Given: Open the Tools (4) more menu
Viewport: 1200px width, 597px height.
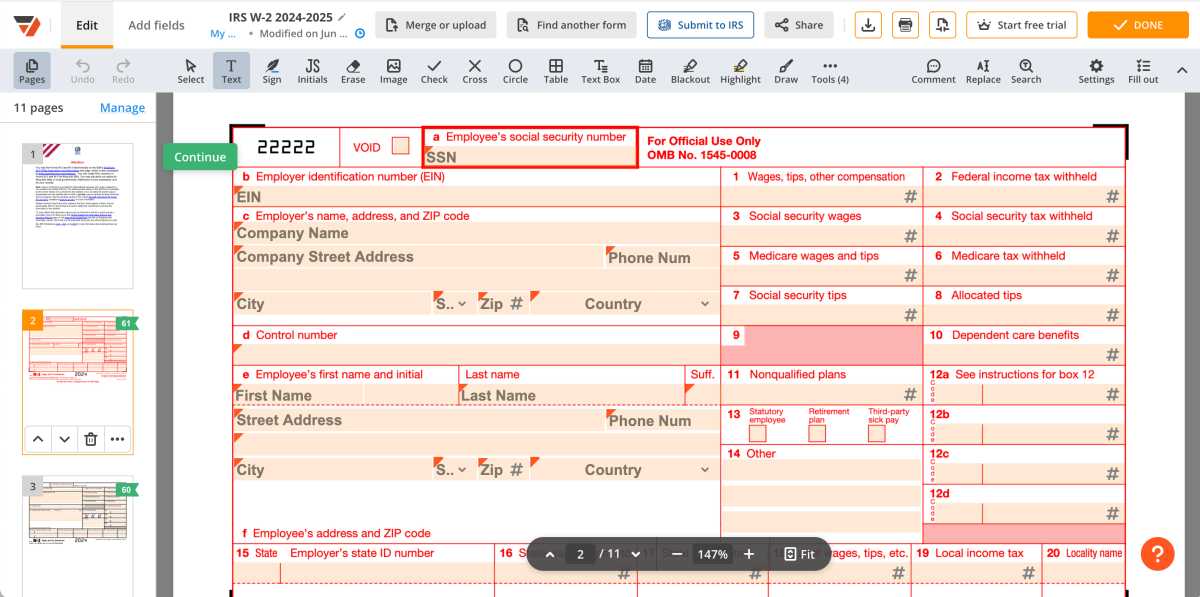Looking at the screenshot, I should pos(829,70).
